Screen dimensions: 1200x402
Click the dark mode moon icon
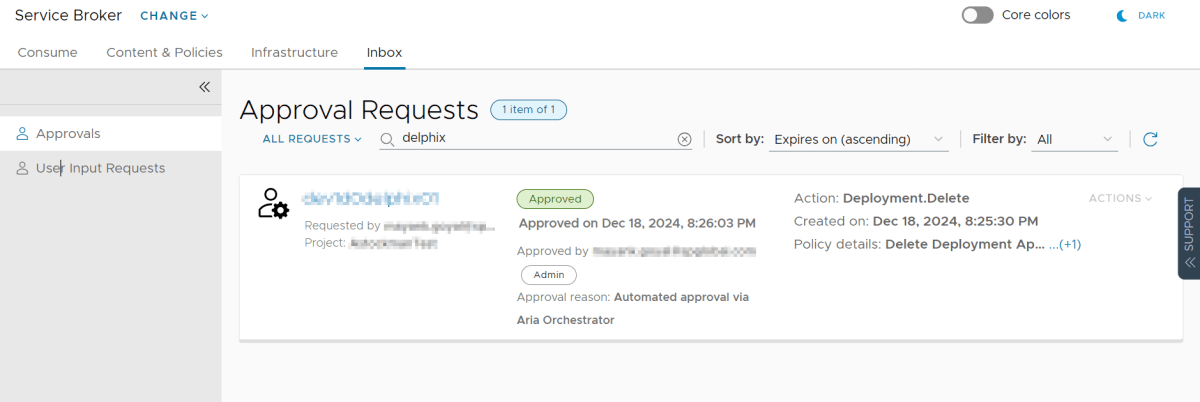1122,16
